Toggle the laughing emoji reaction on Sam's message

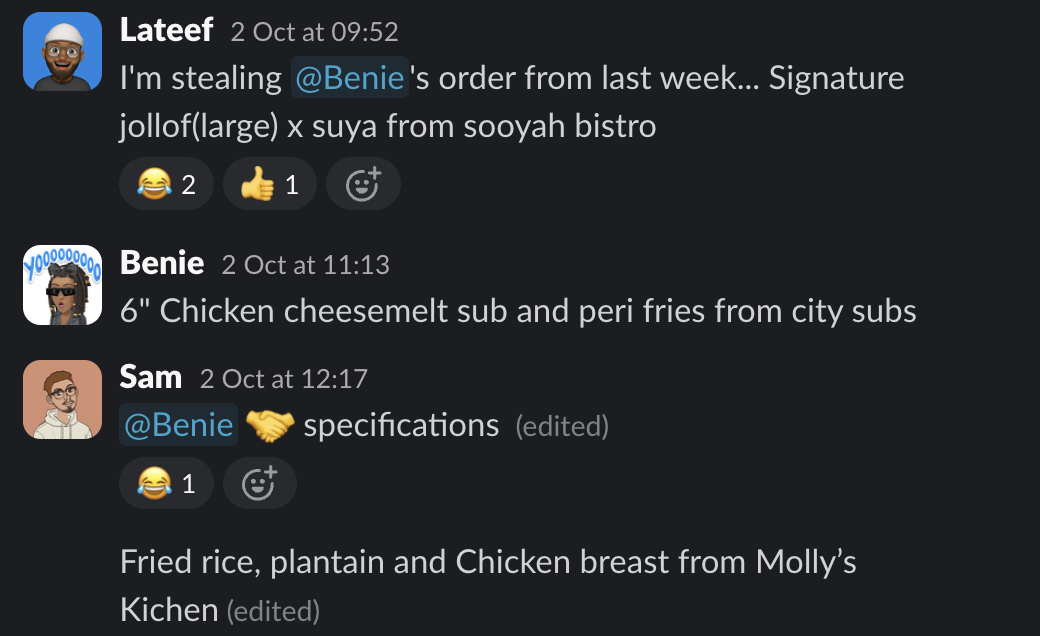[166, 484]
